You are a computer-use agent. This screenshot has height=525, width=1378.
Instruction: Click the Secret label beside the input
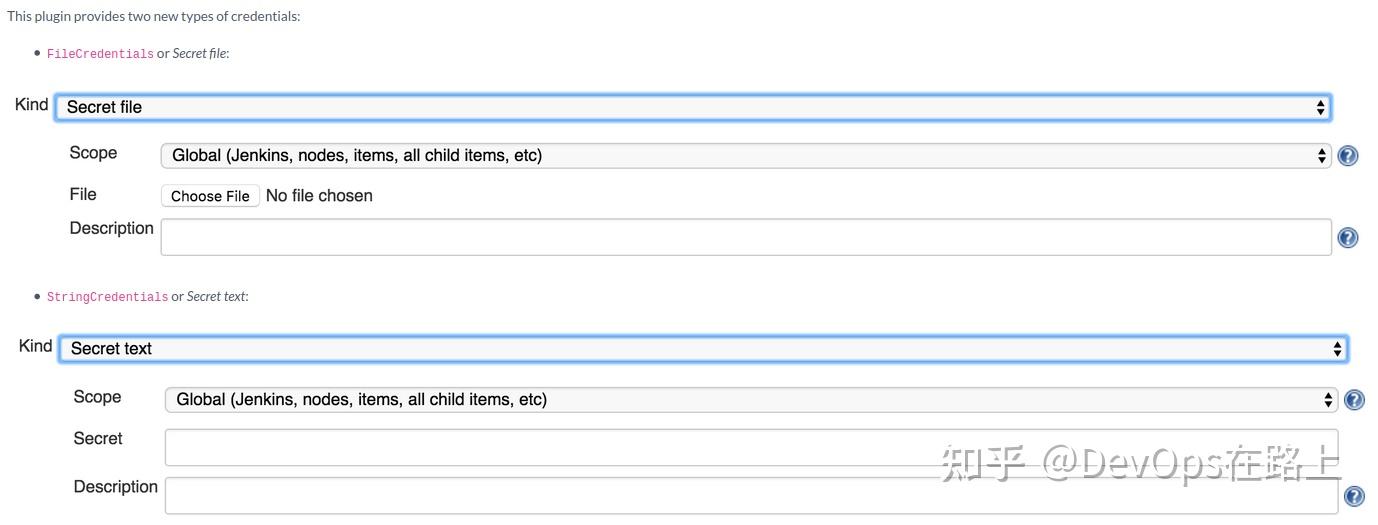tap(98, 438)
